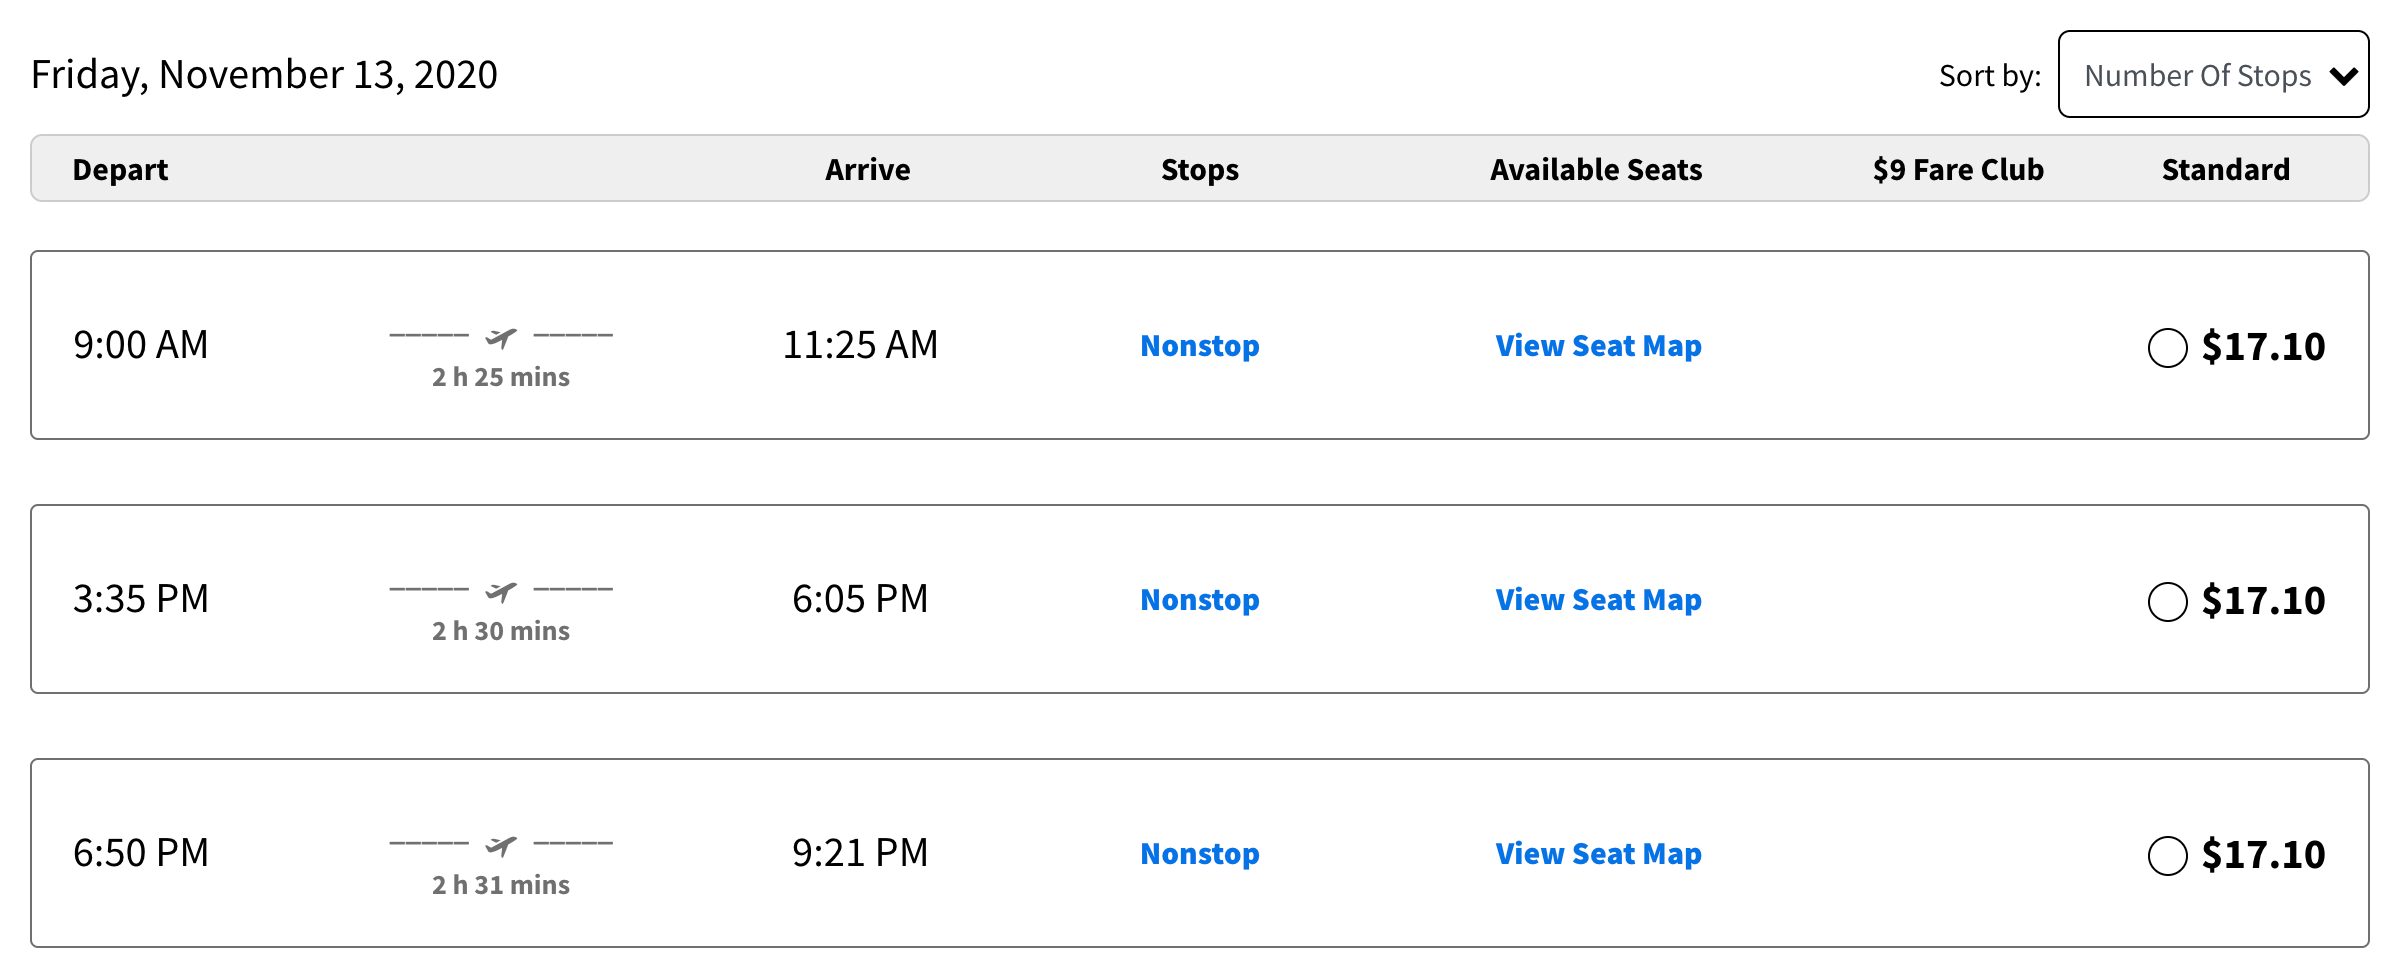Open the Number Of Stops sort dropdown

tap(2213, 74)
